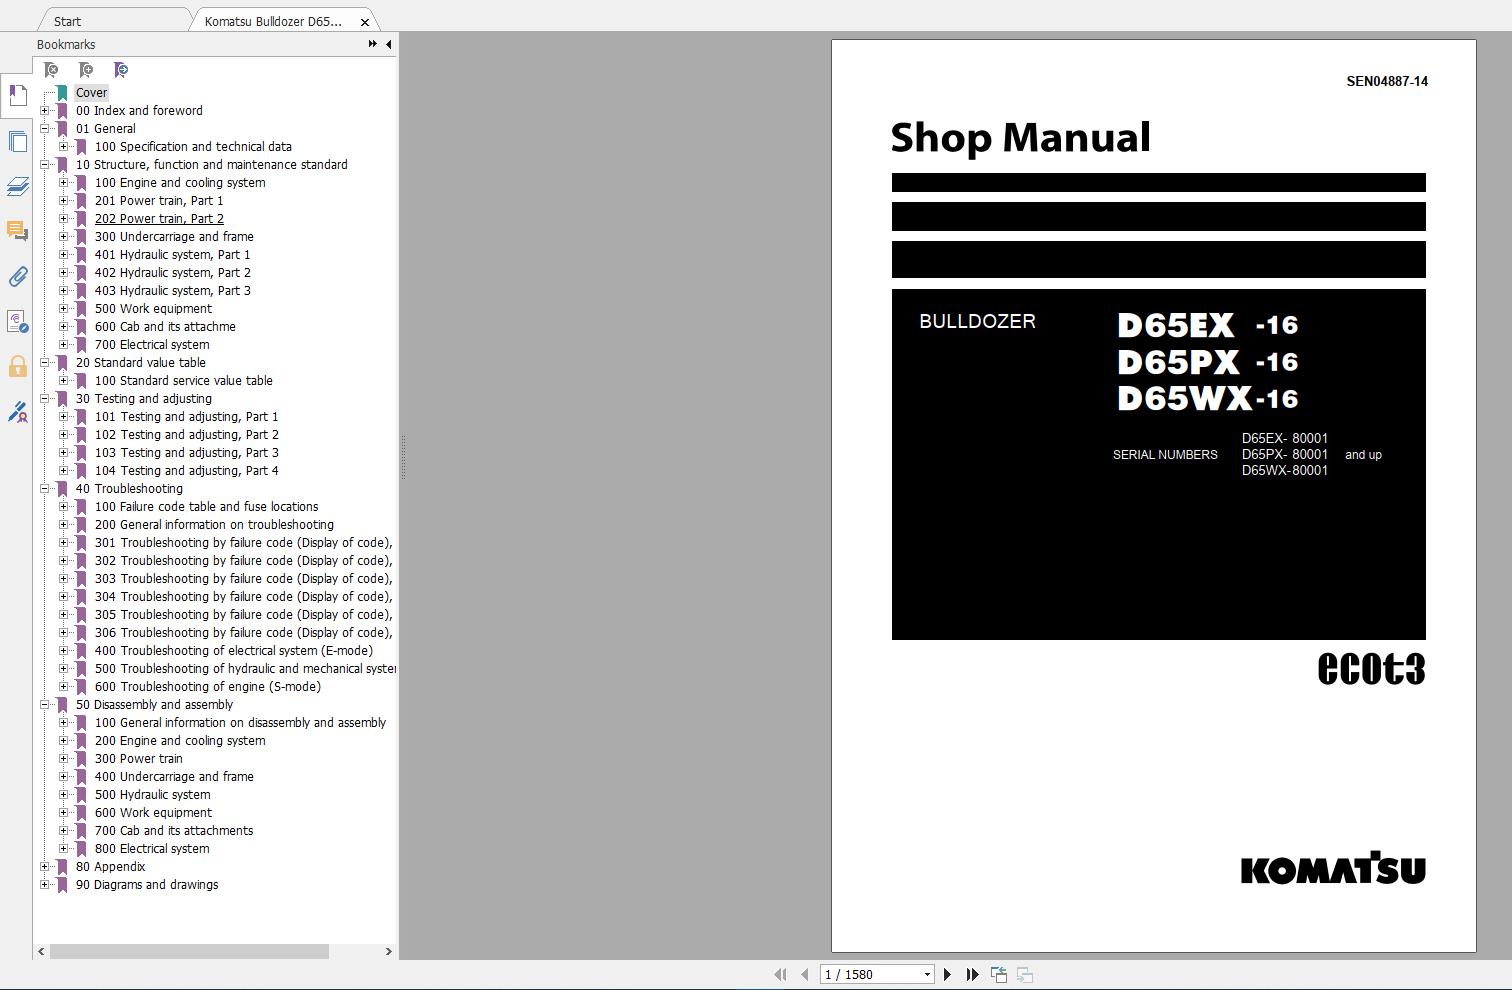
Task: Collapse the 40 Troubleshooting node
Action: tap(45, 489)
